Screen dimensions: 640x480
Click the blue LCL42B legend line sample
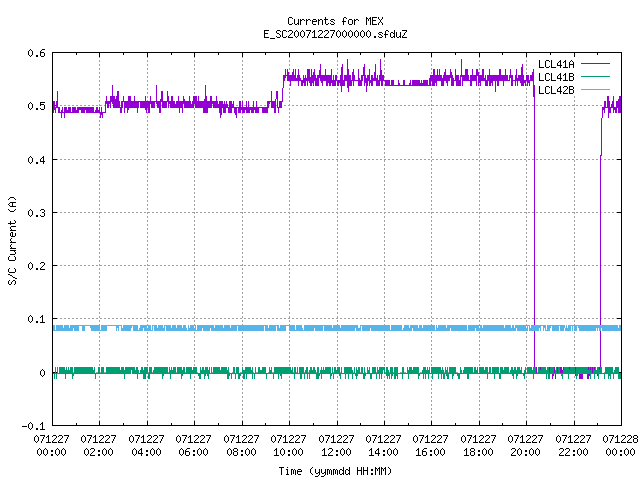point(595,89)
